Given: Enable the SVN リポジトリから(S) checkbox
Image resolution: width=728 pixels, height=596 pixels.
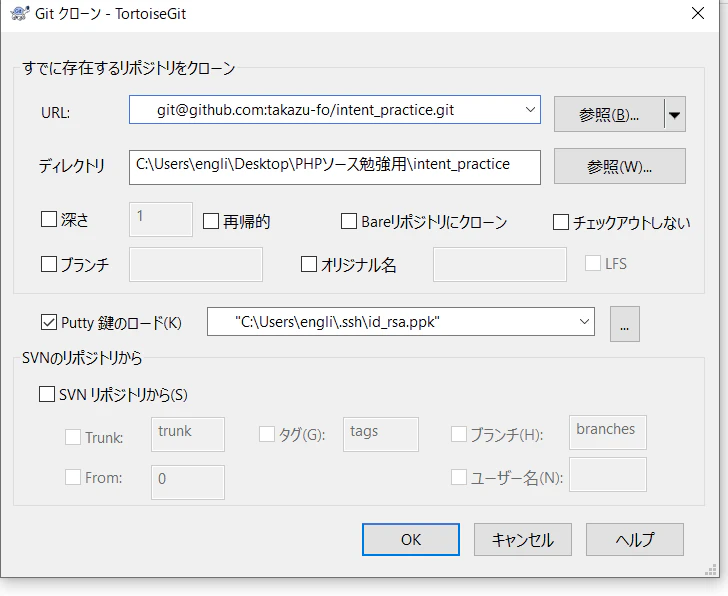Looking at the screenshot, I should 47,395.
